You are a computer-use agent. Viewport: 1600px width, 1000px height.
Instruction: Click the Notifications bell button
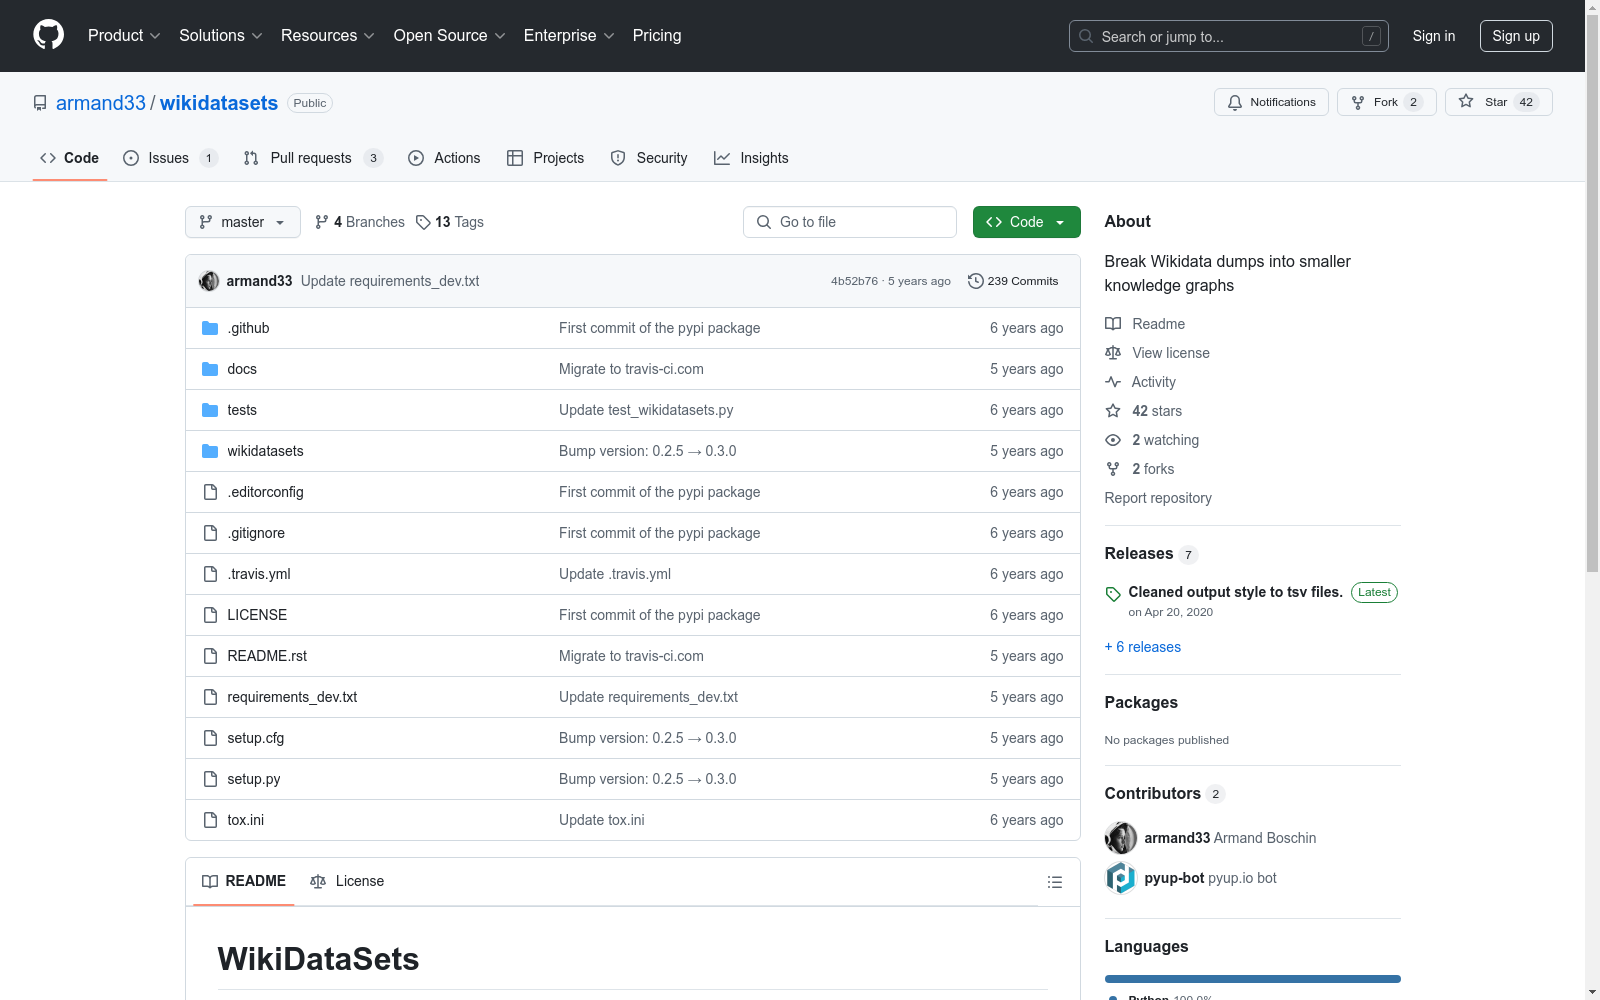1271,102
